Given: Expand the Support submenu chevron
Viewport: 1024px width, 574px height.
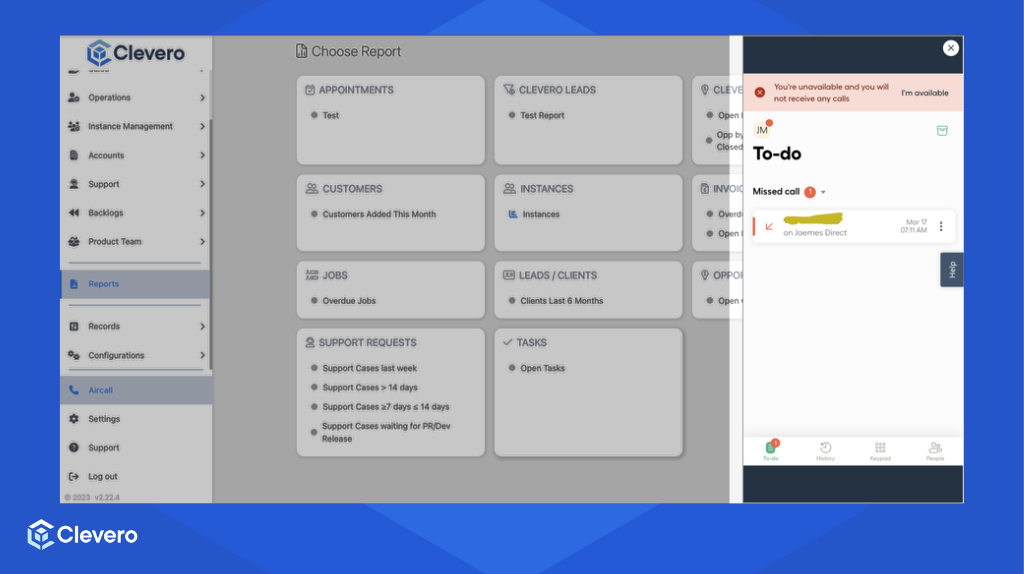Looking at the screenshot, I should click(202, 184).
